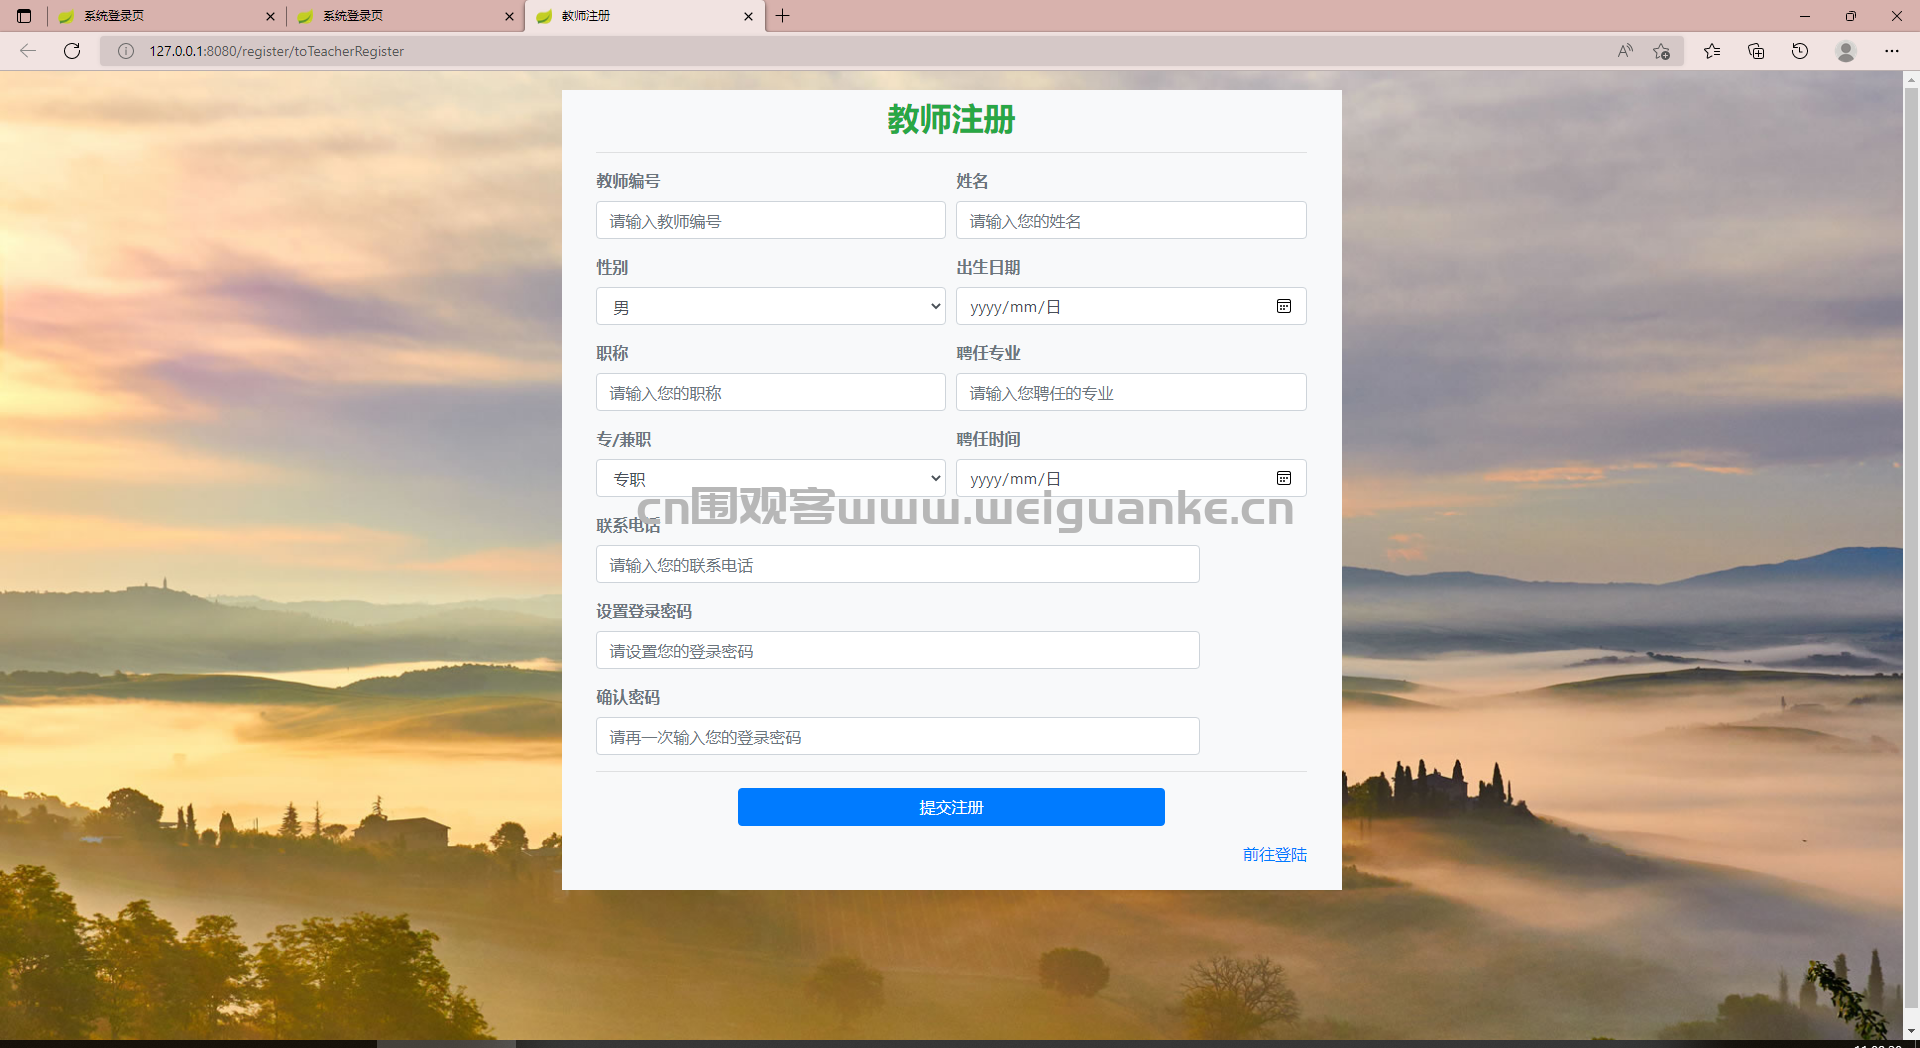This screenshot has width=1920, height=1048.
Task: Select the 教师注册 tab
Action: pos(644,16)
